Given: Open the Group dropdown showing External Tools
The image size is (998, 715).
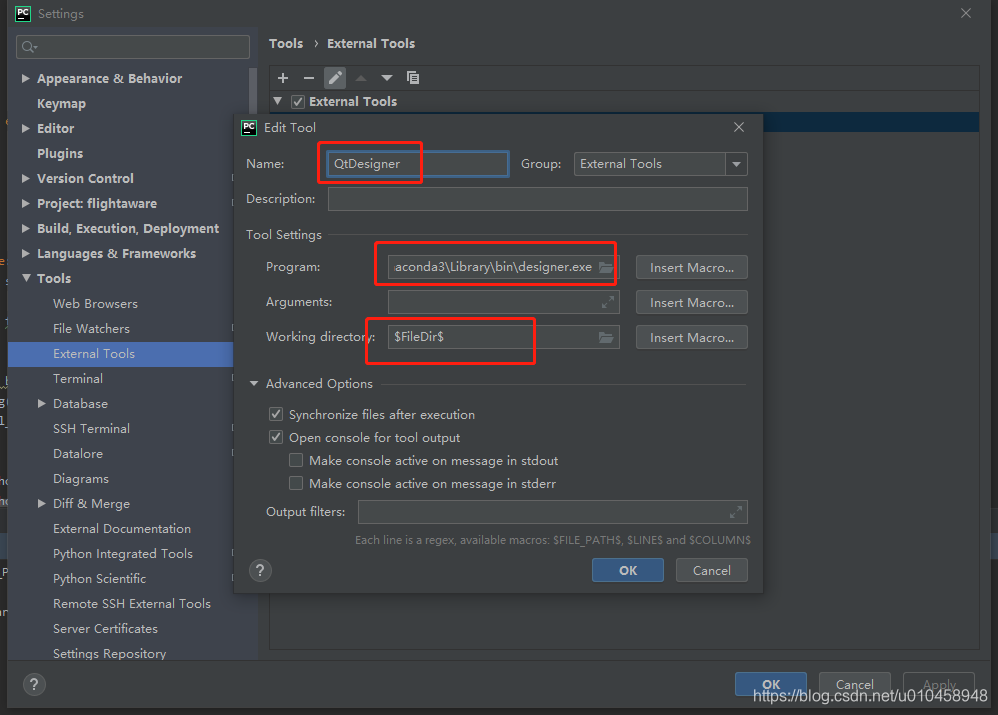Looking at the screenshot, I should tap(737, 163).
